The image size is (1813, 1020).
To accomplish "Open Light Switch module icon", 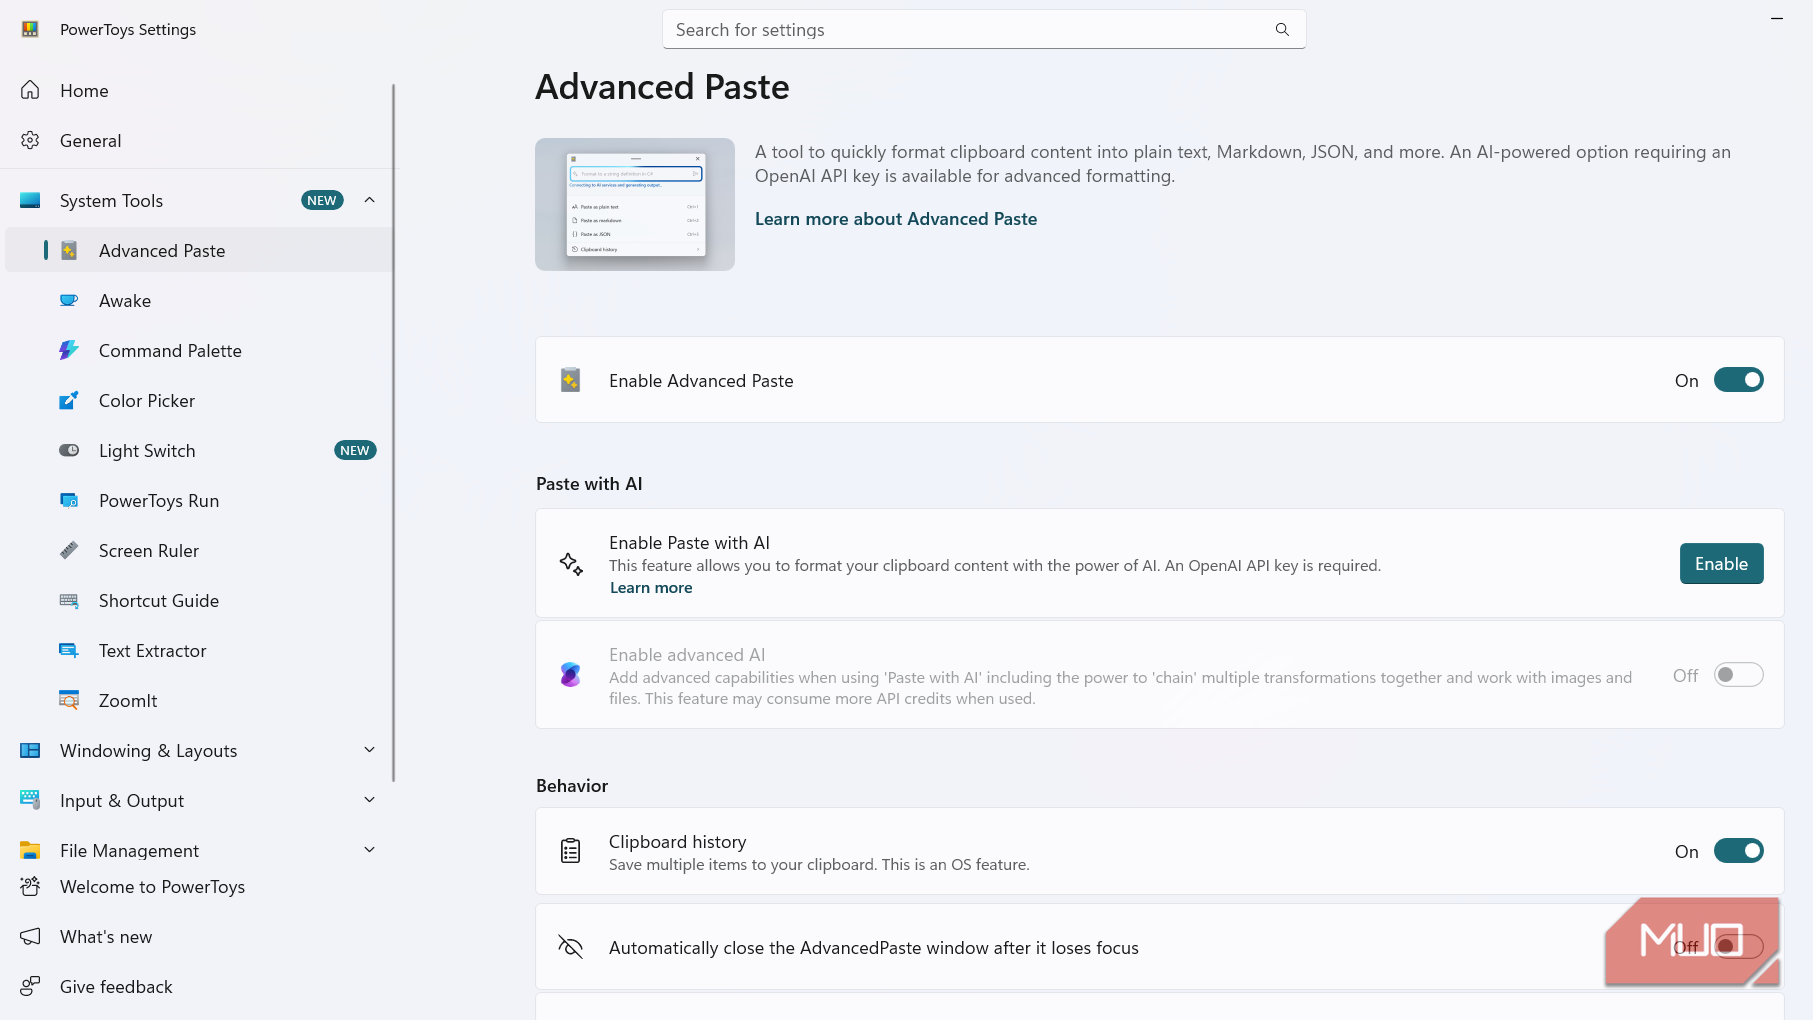I will click(x=69, y=450).
